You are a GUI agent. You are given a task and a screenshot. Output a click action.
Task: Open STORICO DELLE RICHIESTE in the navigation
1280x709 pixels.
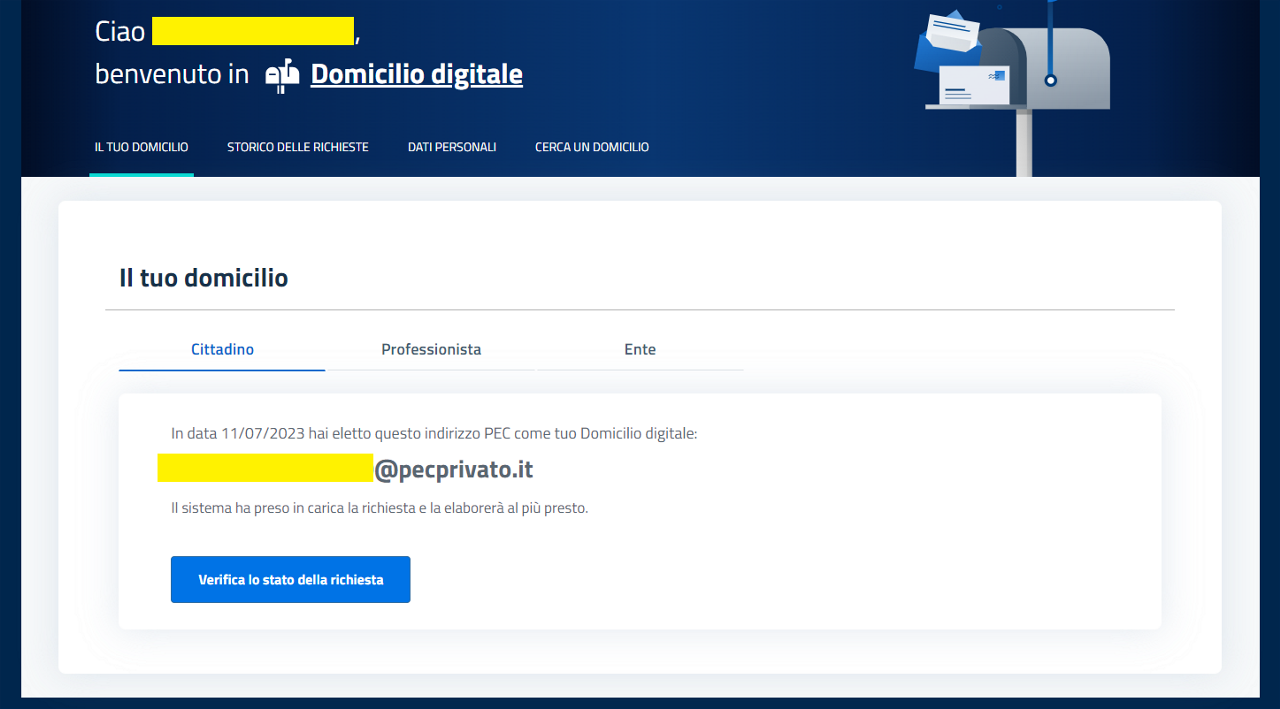click(x=297, y=147)
